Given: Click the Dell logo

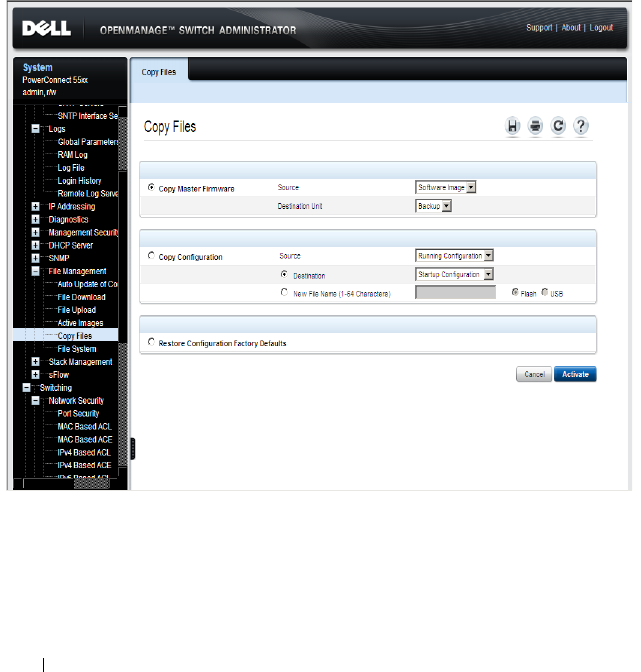Looking at the screenshot, I should [46, 29].
